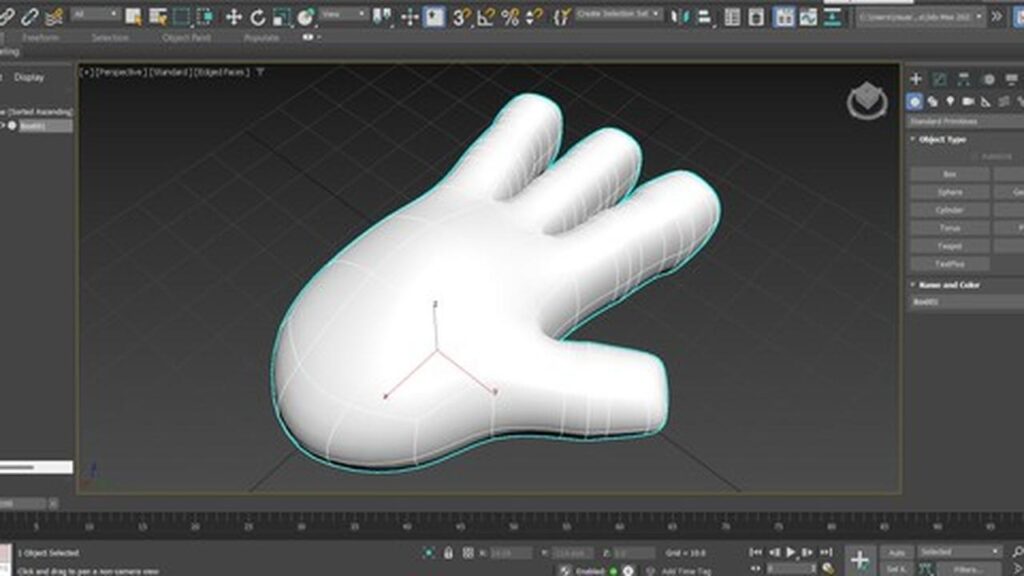Open the Object Paint ribbon tab
Viewport: 1024px width, 576px height.
click(187, 38)
